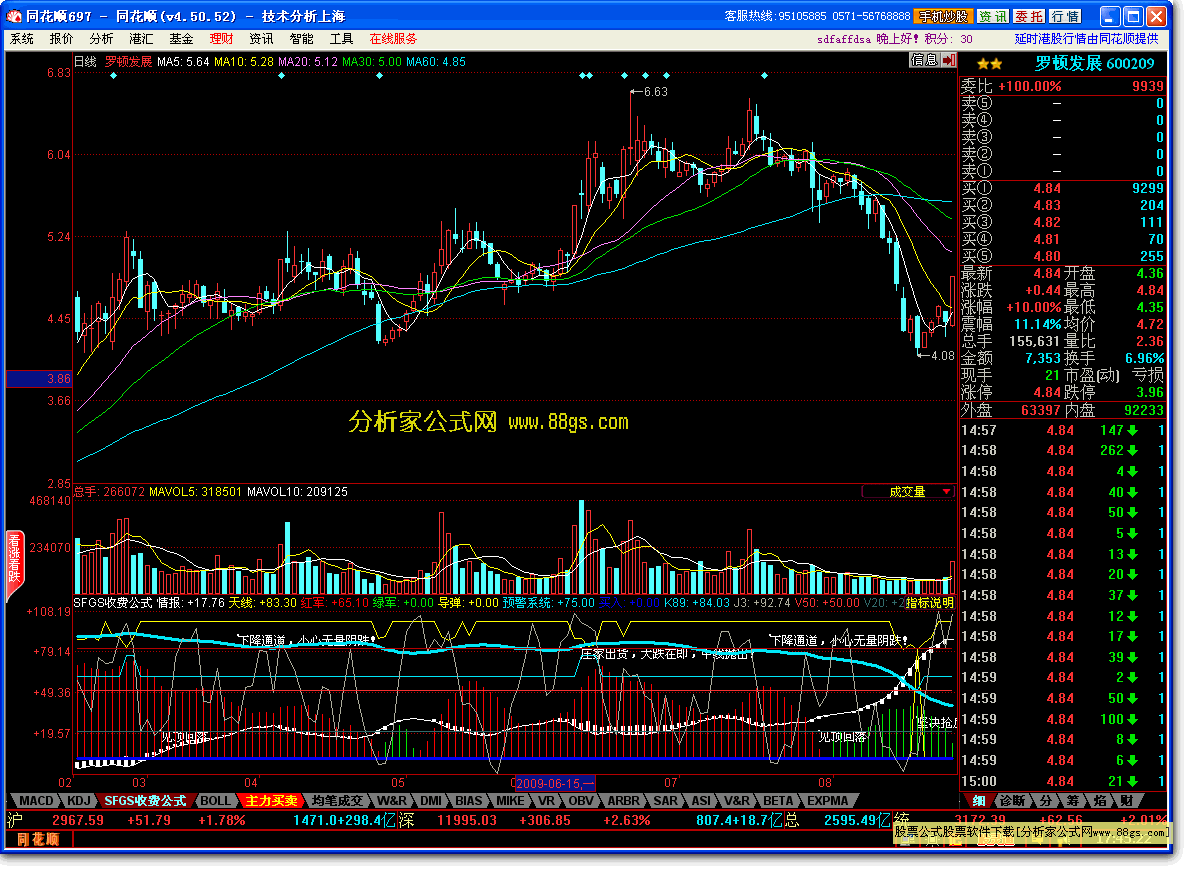Open the 港汇 menu
Viewport: 1188px width, 869px height.
pos(142,39)
